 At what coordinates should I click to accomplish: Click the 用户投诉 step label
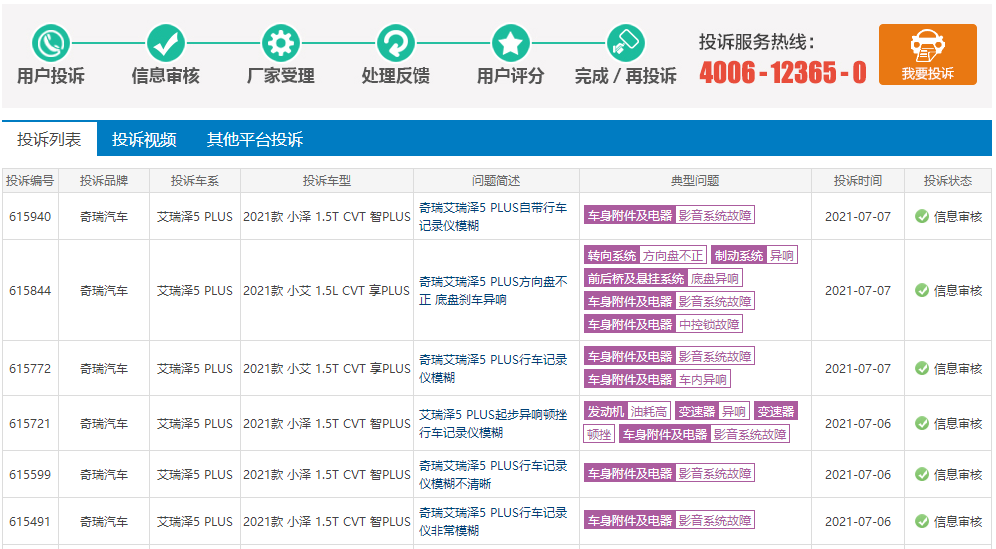tap(51, 76)
